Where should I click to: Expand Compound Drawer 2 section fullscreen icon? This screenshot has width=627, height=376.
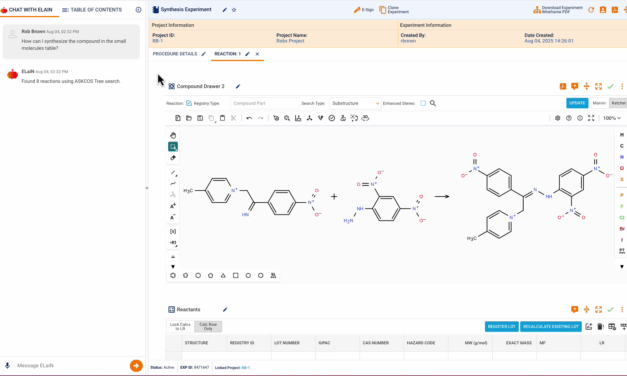tap(598, 86)
